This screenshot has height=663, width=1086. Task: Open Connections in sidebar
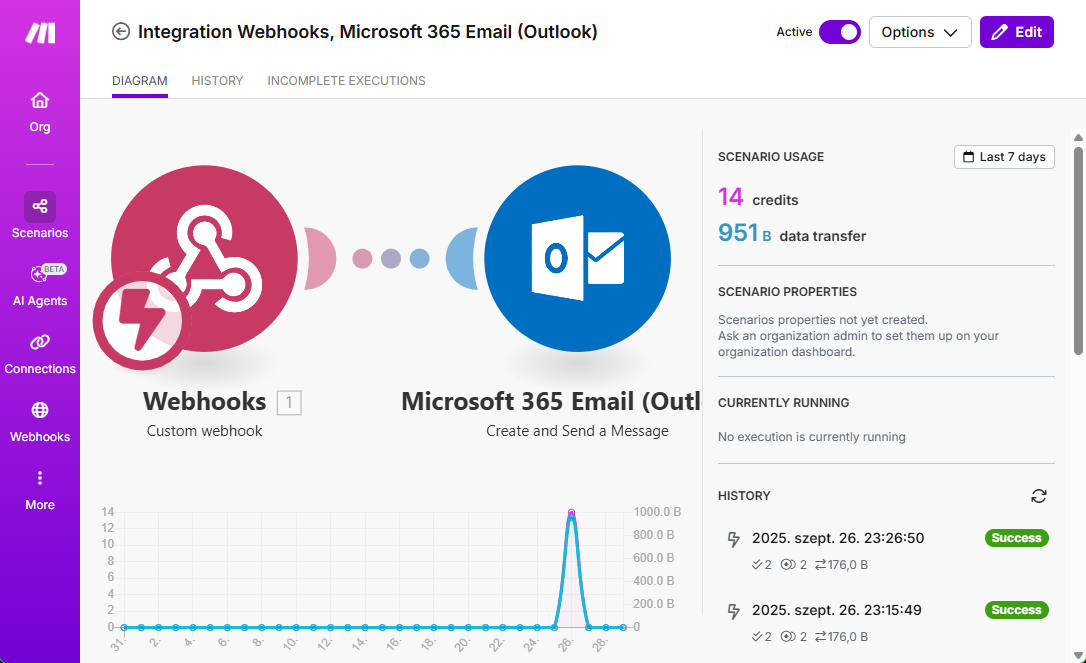coord(39,354)
